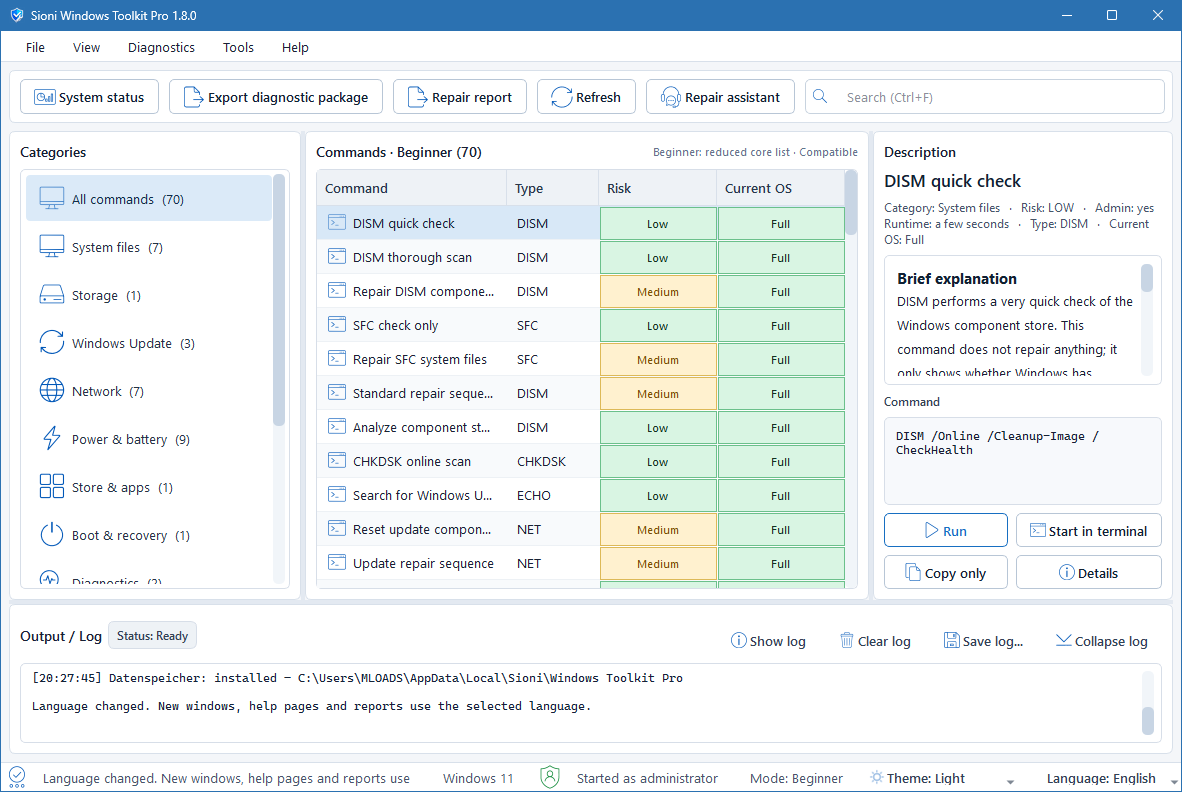This screenshot has height=792, width=1182.
Task: Click the Refresh circular arrows icon
Action: 562,97
